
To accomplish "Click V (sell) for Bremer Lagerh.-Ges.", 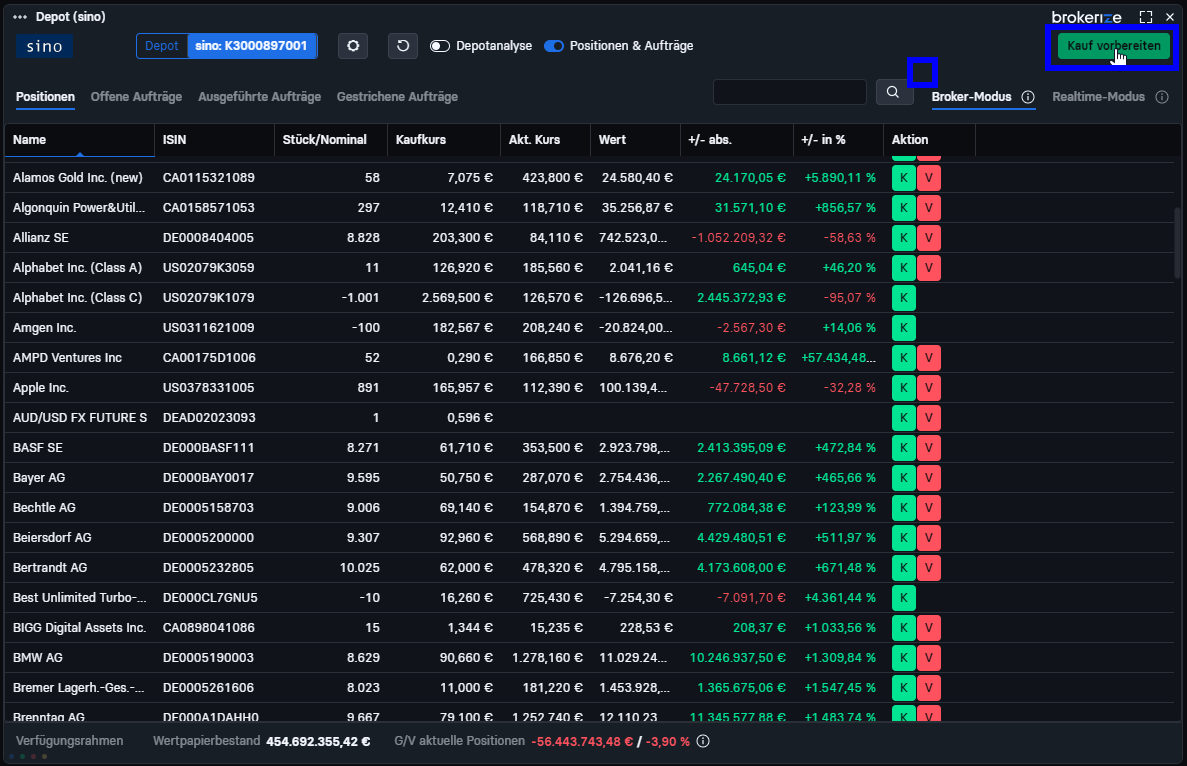I will pyautogui.click(x=929, y=688).
